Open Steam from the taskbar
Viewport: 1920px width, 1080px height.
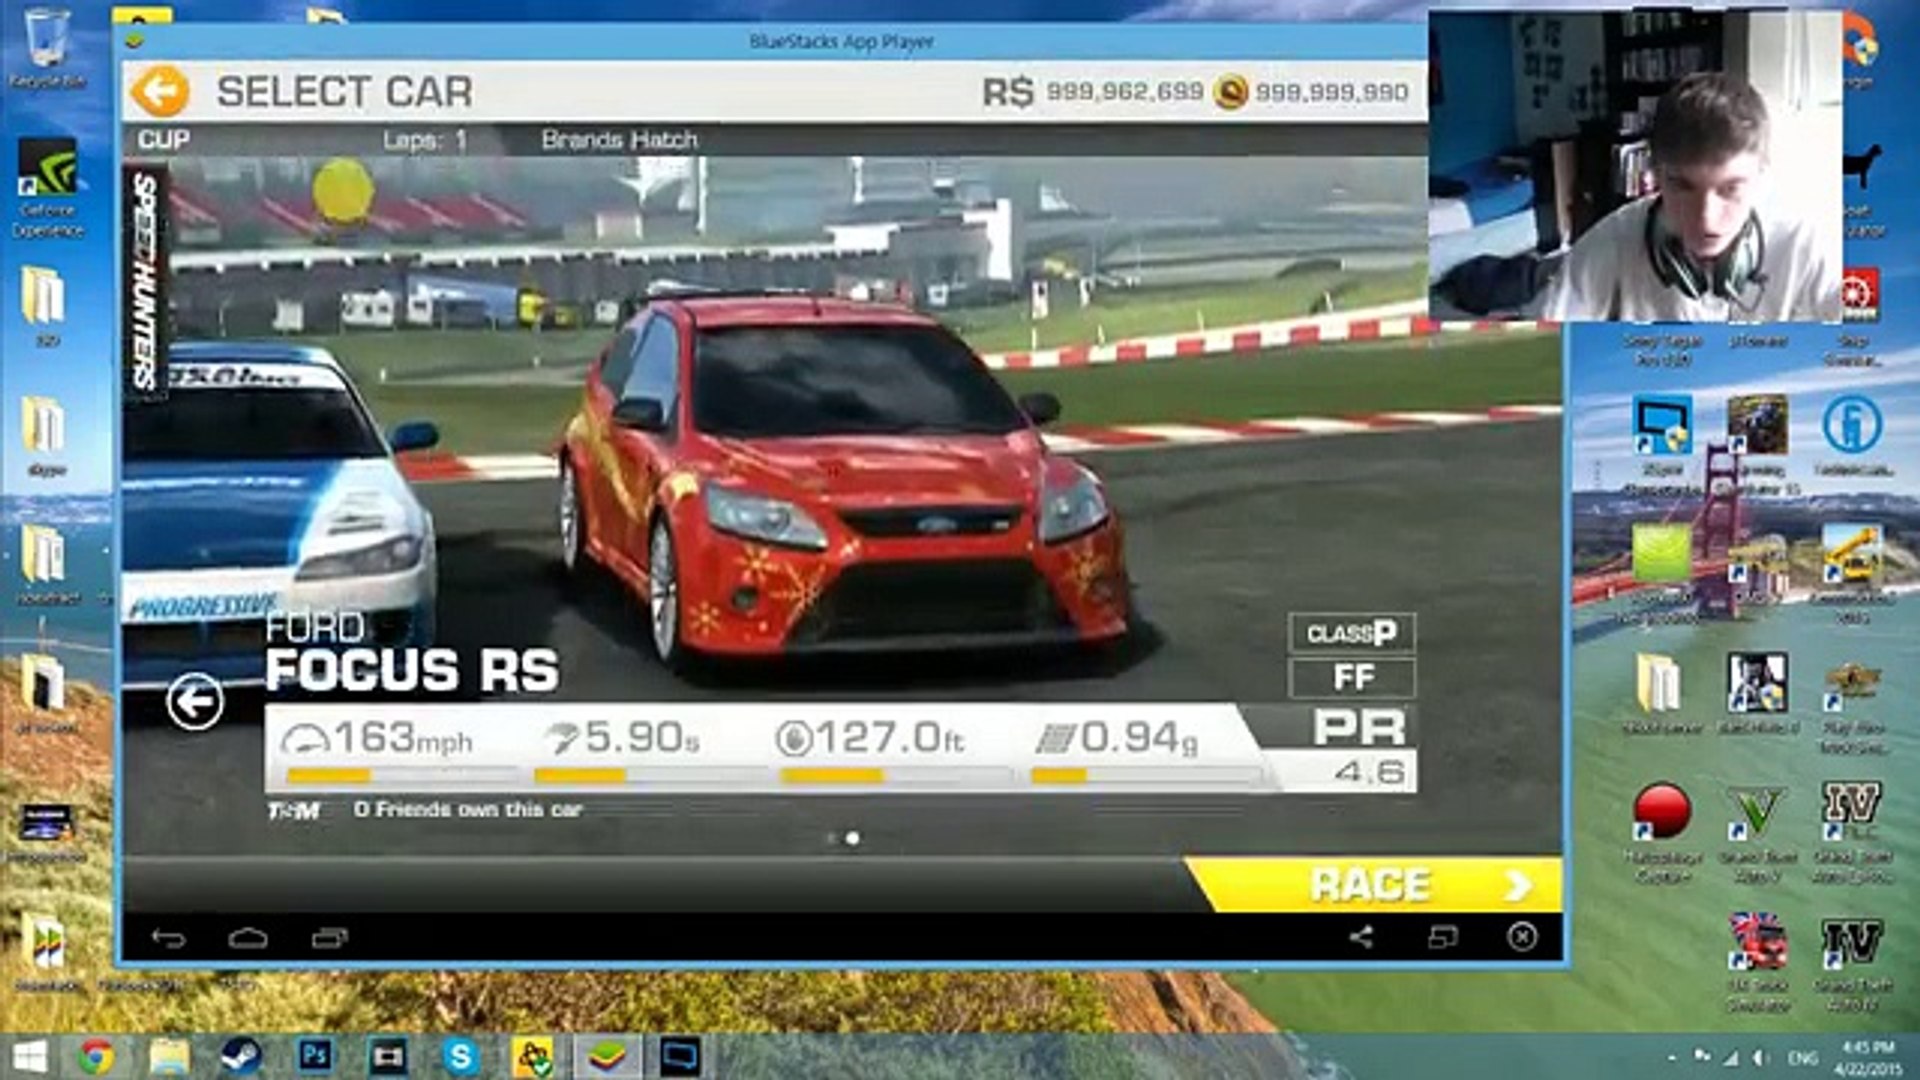pos(241,1055)
